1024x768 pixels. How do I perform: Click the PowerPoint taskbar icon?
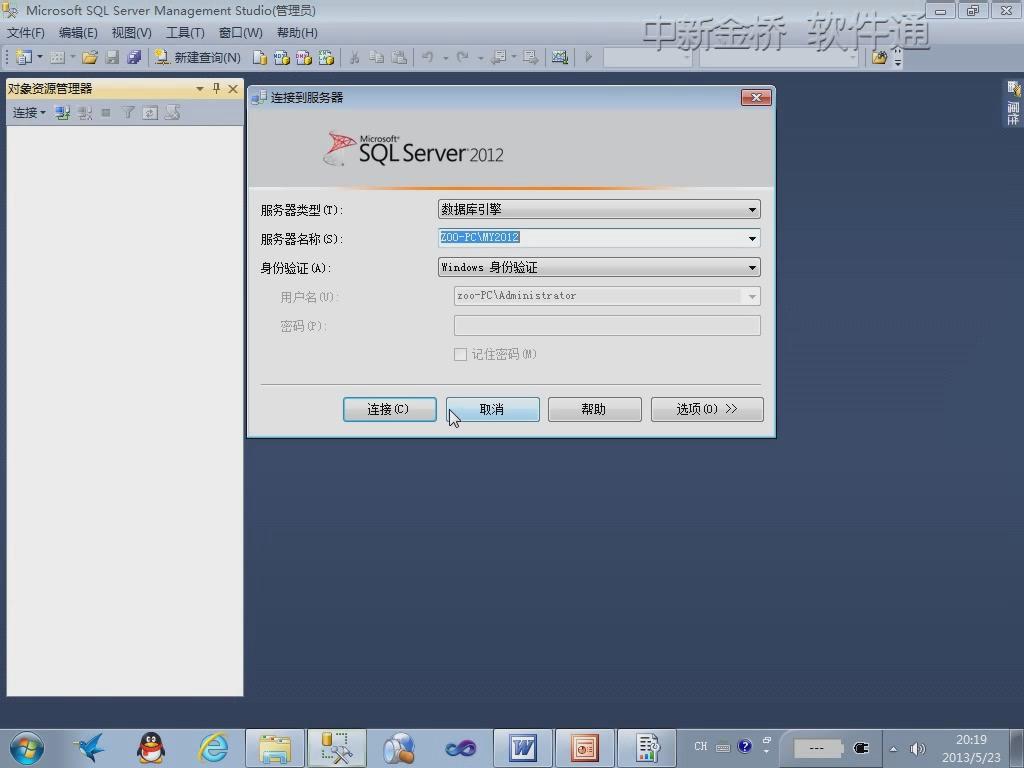pyautogui.click(x=584, y=748)
